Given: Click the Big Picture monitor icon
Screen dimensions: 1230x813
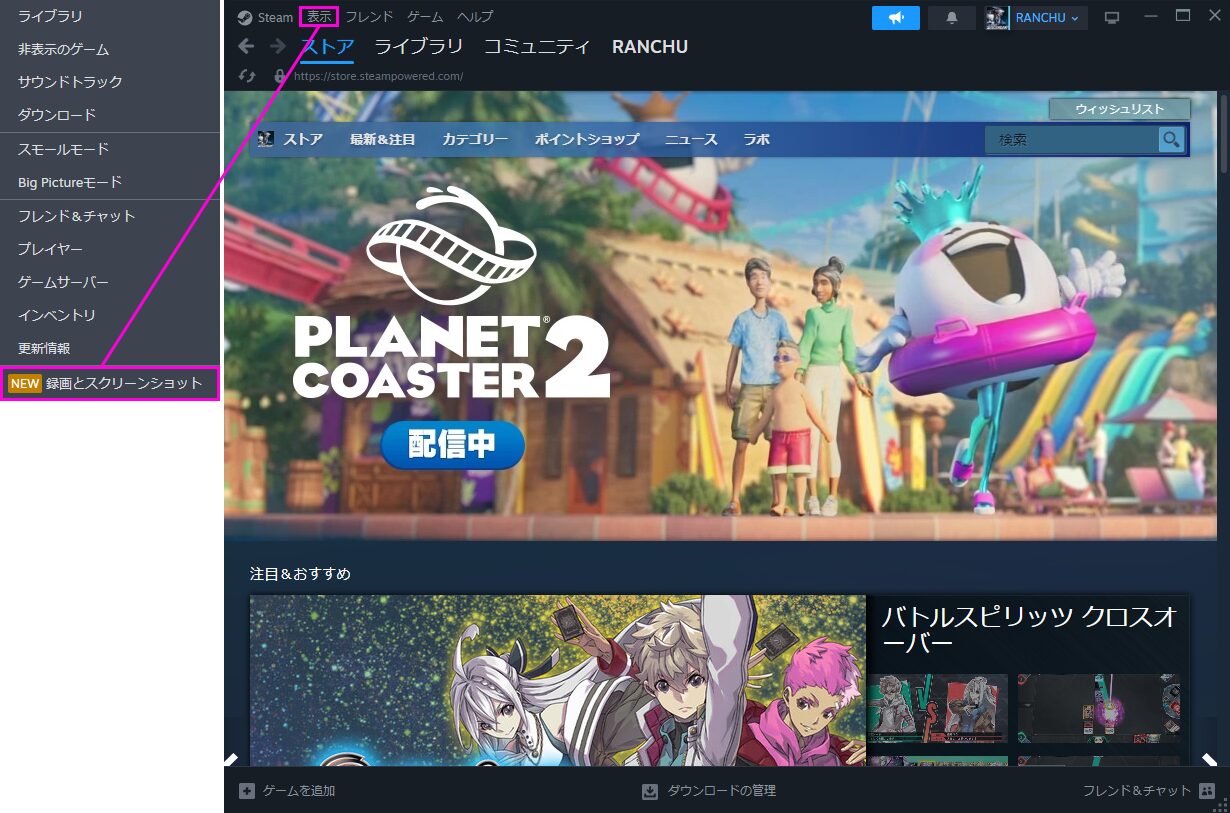Looking at the screenshot, I should pos(1111,18).
